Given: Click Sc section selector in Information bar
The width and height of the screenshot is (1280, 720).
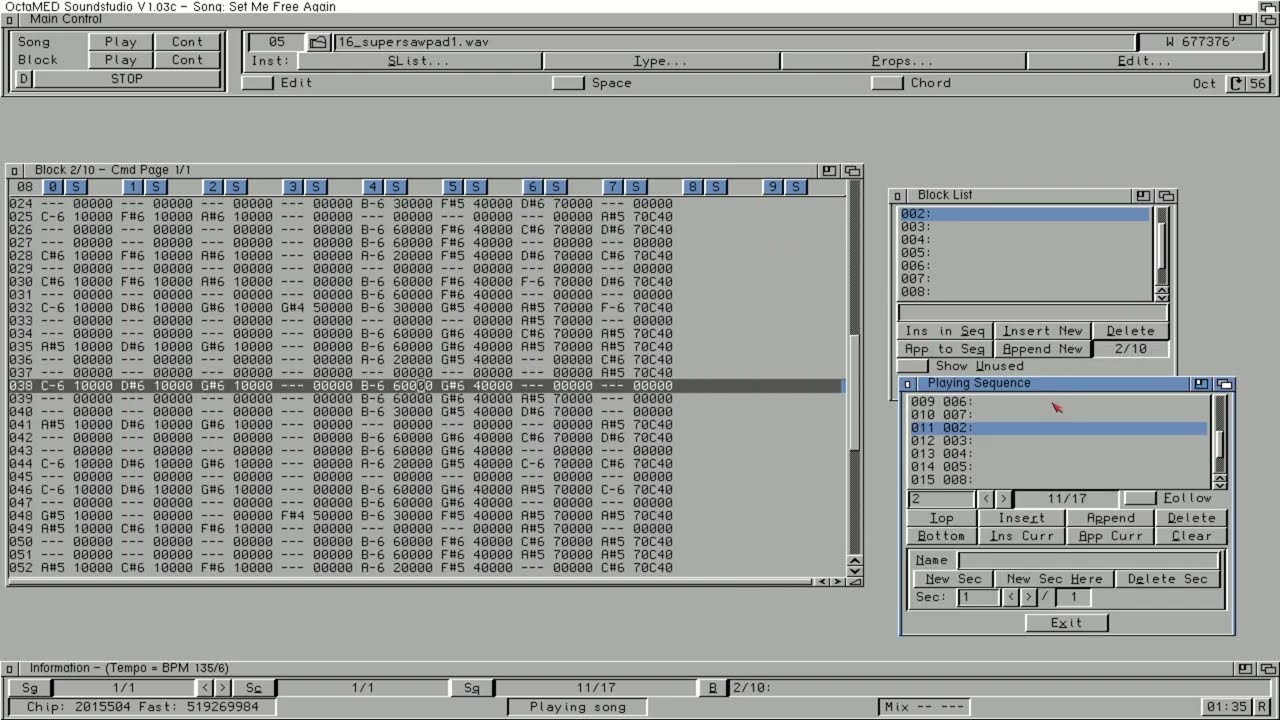Looking at the screenshot, I should [x=254, y=688].
